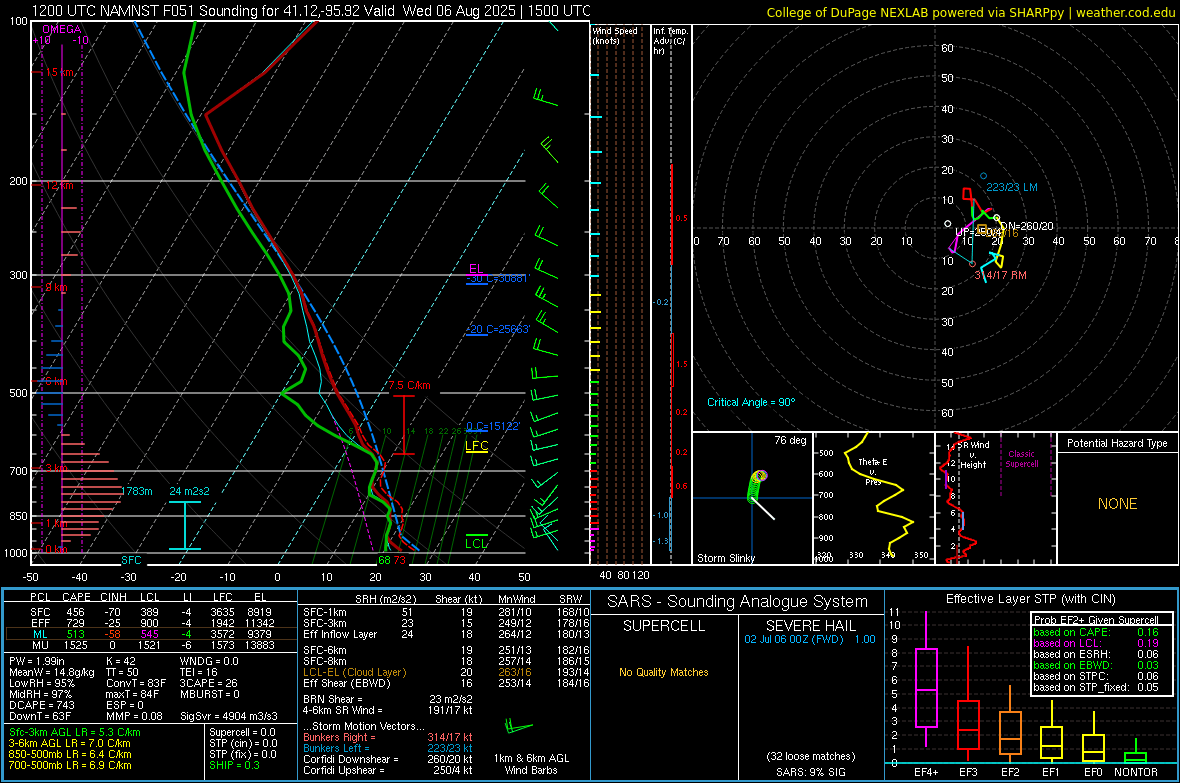Image resolution: width=1180 pixels, height=783 pixels.
Task: Select the 'EF4+' box plot category label
Action: tap(926, 772)
